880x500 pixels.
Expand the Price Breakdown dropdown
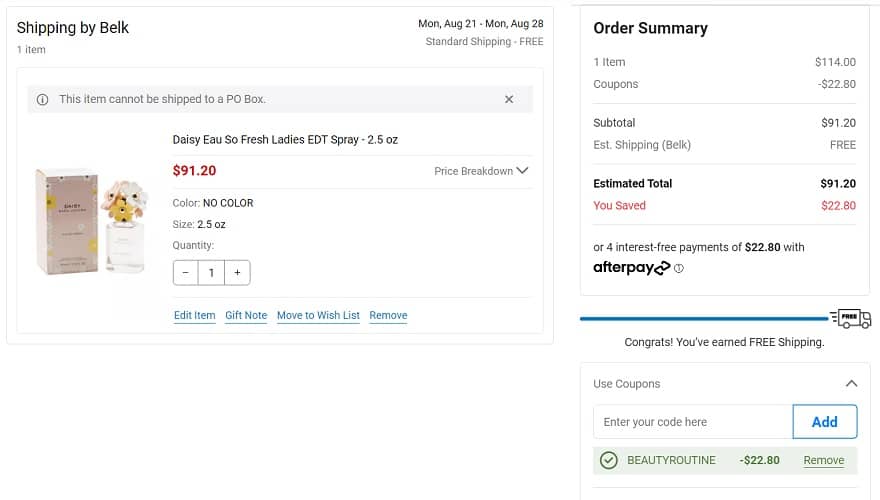click(x=481, y=171)
